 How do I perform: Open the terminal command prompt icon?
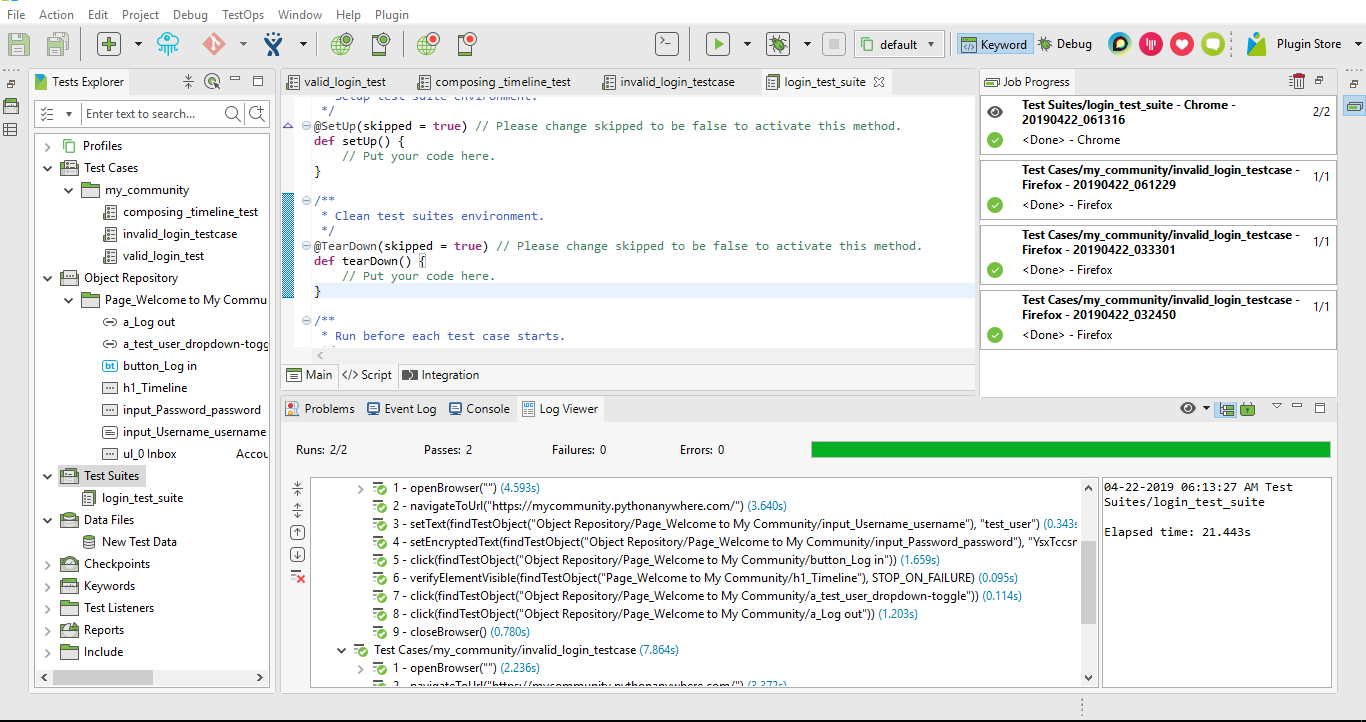[667, 44]
